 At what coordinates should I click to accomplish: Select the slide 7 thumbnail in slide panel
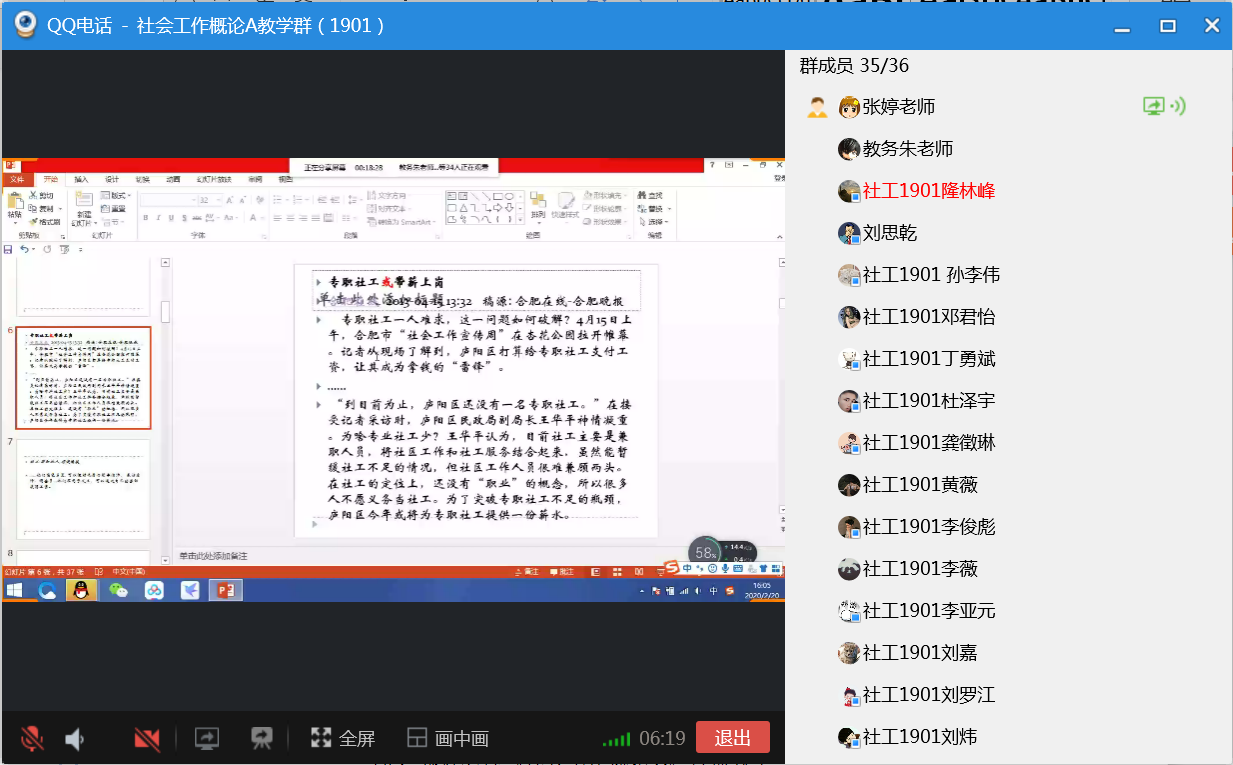pos(83,489)
